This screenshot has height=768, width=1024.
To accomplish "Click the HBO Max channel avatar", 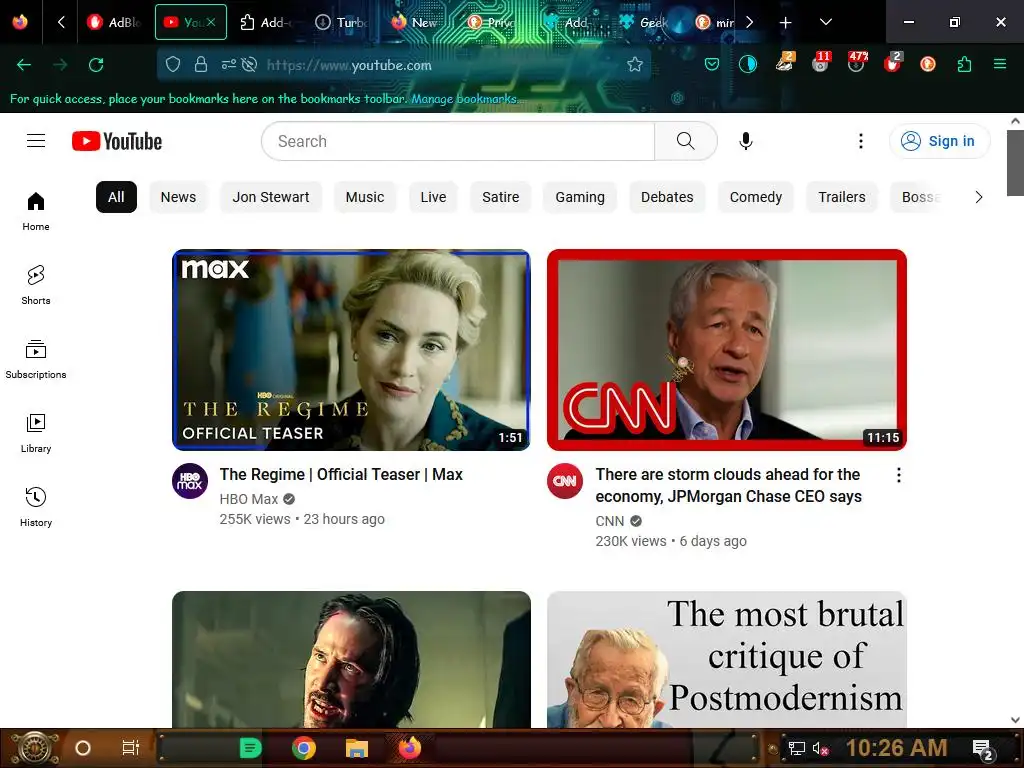I will click(x=190, y=481).
